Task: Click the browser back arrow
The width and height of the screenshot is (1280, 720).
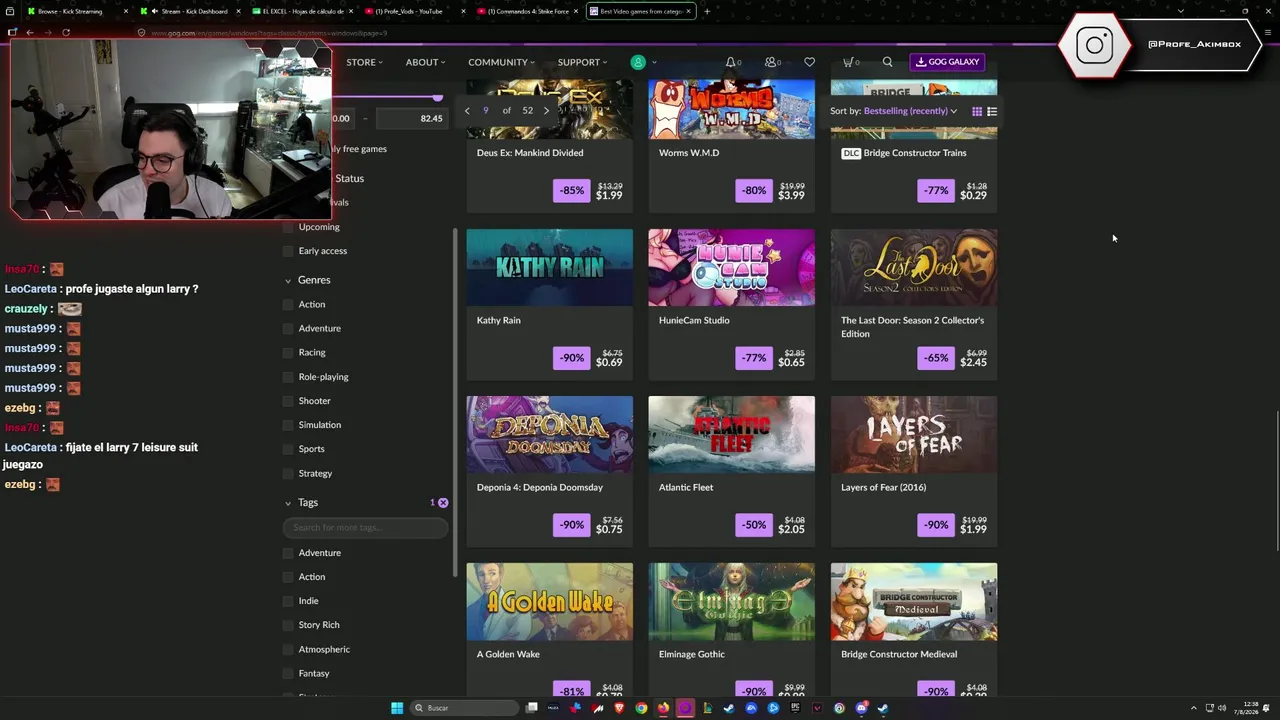Action: pyautogui.click(x=30, y=33)
